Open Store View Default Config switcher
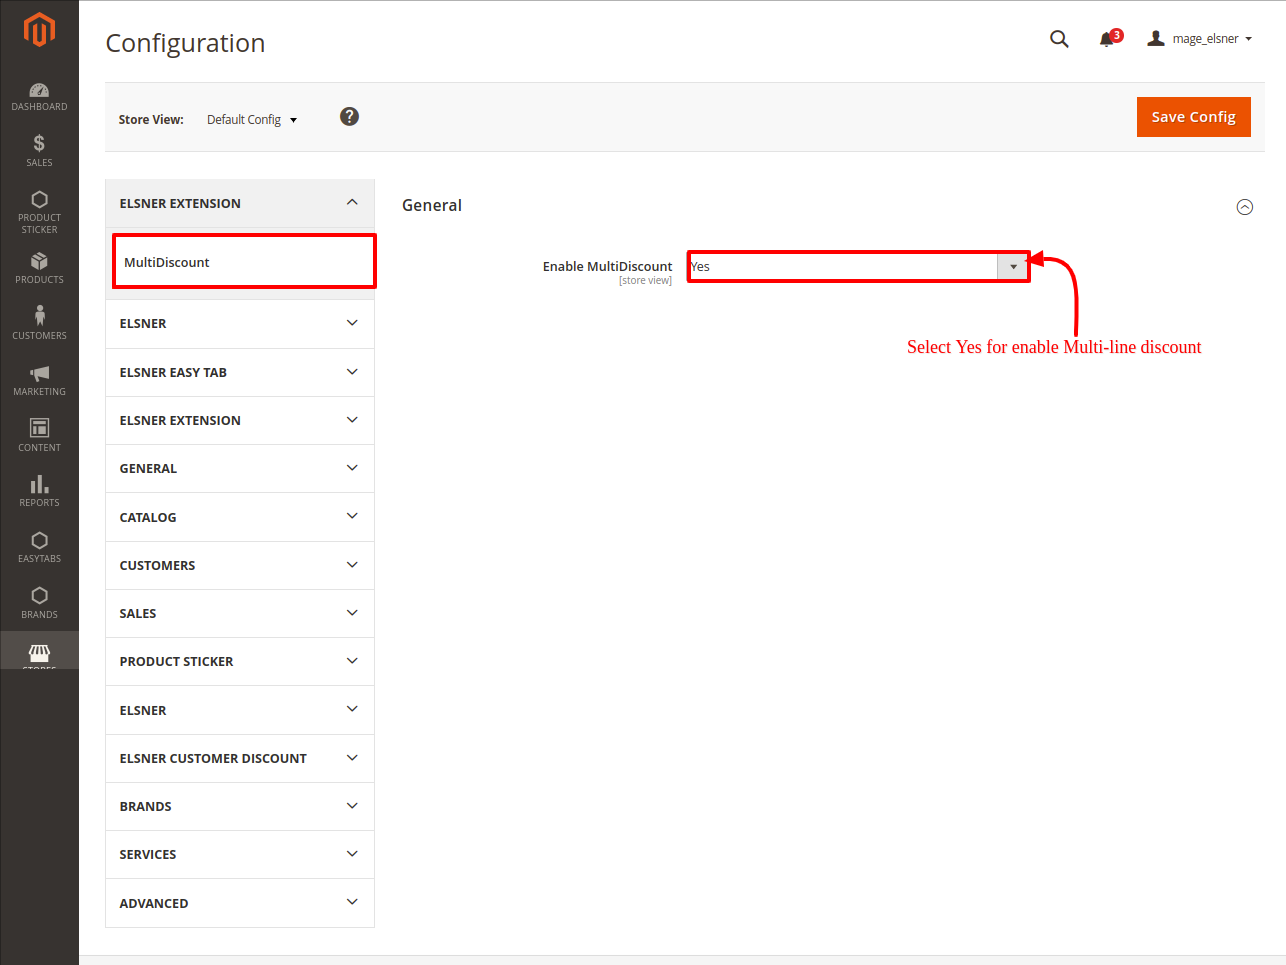This screenshot has height=965, width=1286. coord(252,120)
